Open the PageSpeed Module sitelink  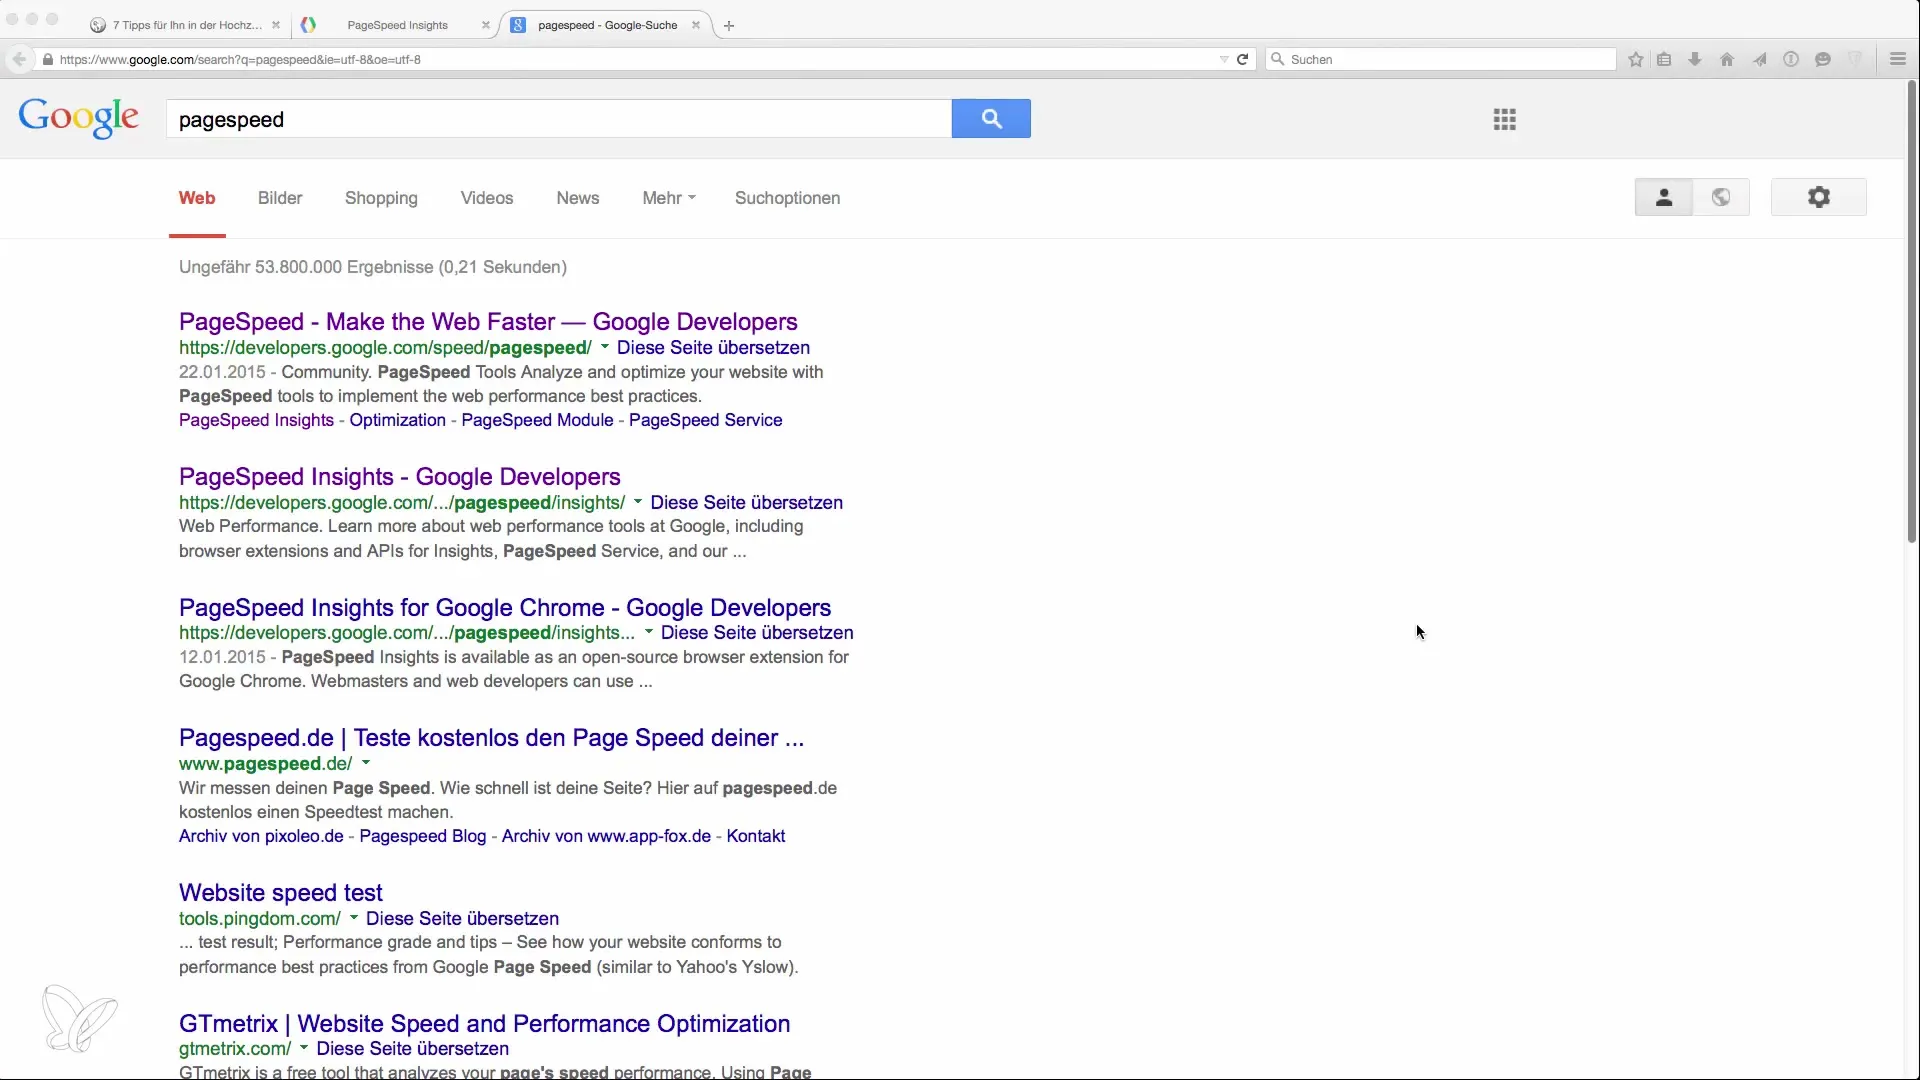[x=537, y=420]
